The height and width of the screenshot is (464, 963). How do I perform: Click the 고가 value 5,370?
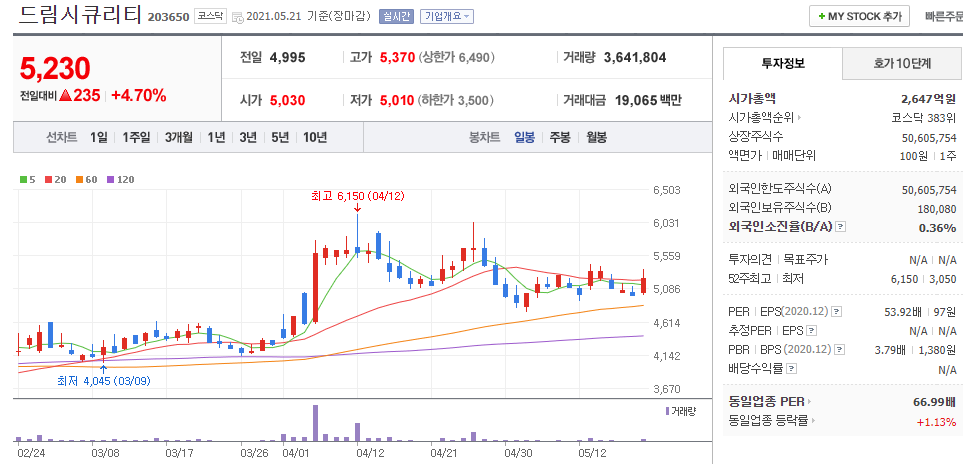[397, 58]
